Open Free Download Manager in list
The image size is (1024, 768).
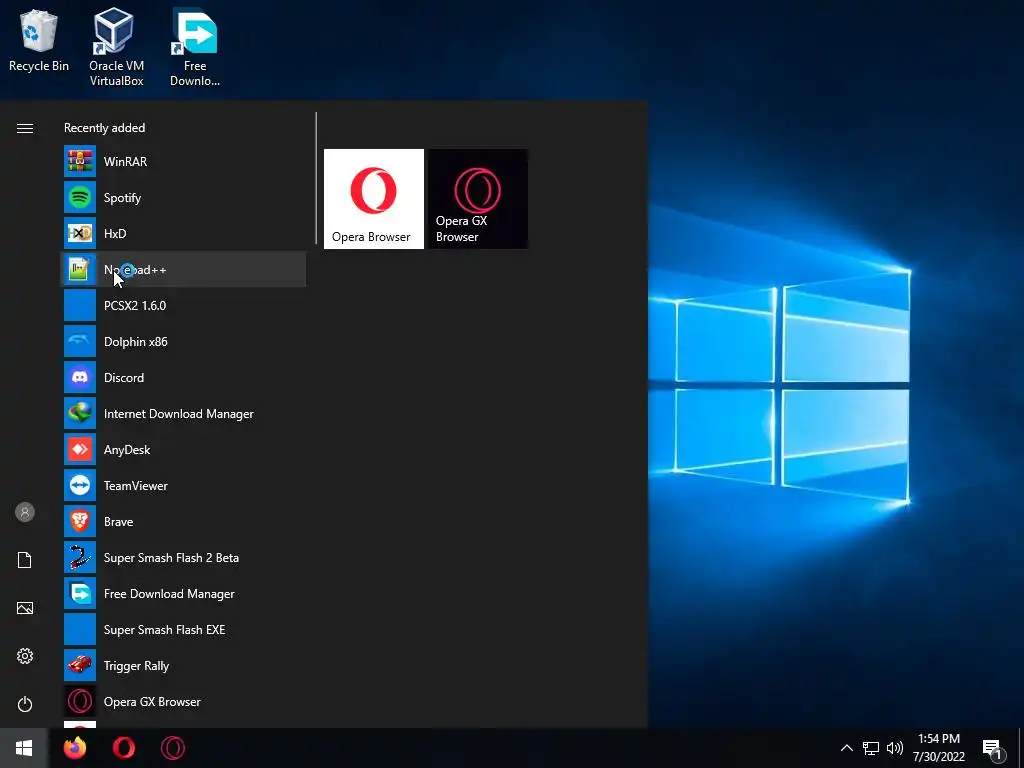183,594
